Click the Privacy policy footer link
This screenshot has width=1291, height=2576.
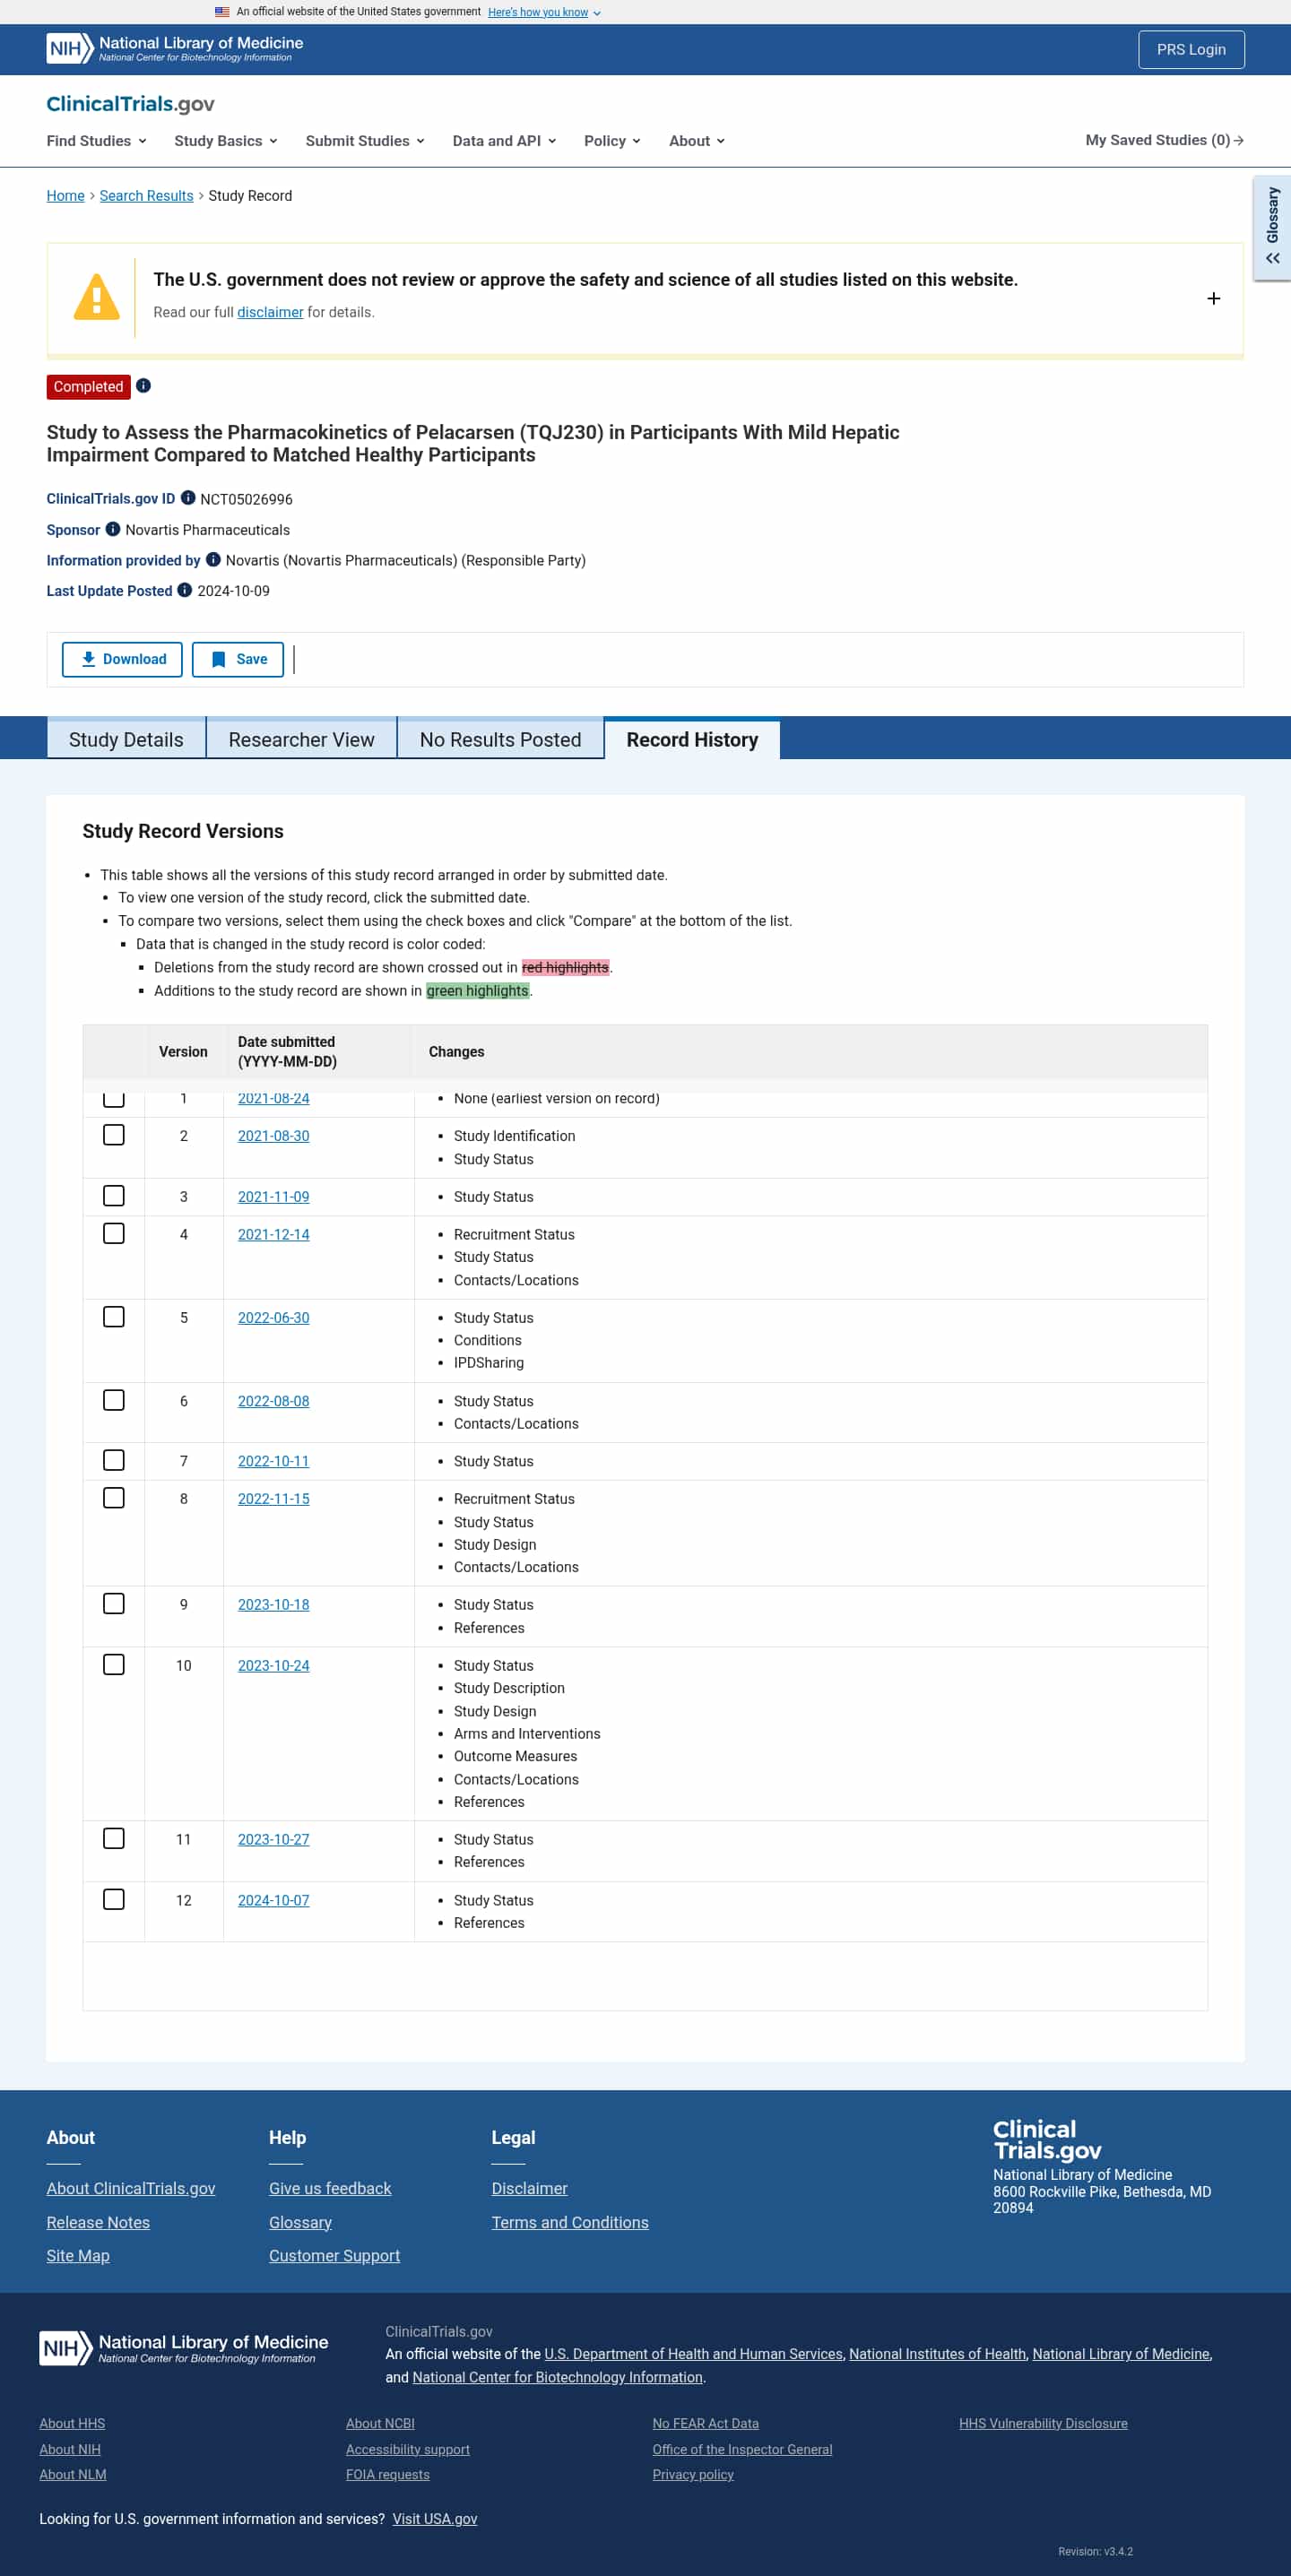click(x=693, y=2474)
